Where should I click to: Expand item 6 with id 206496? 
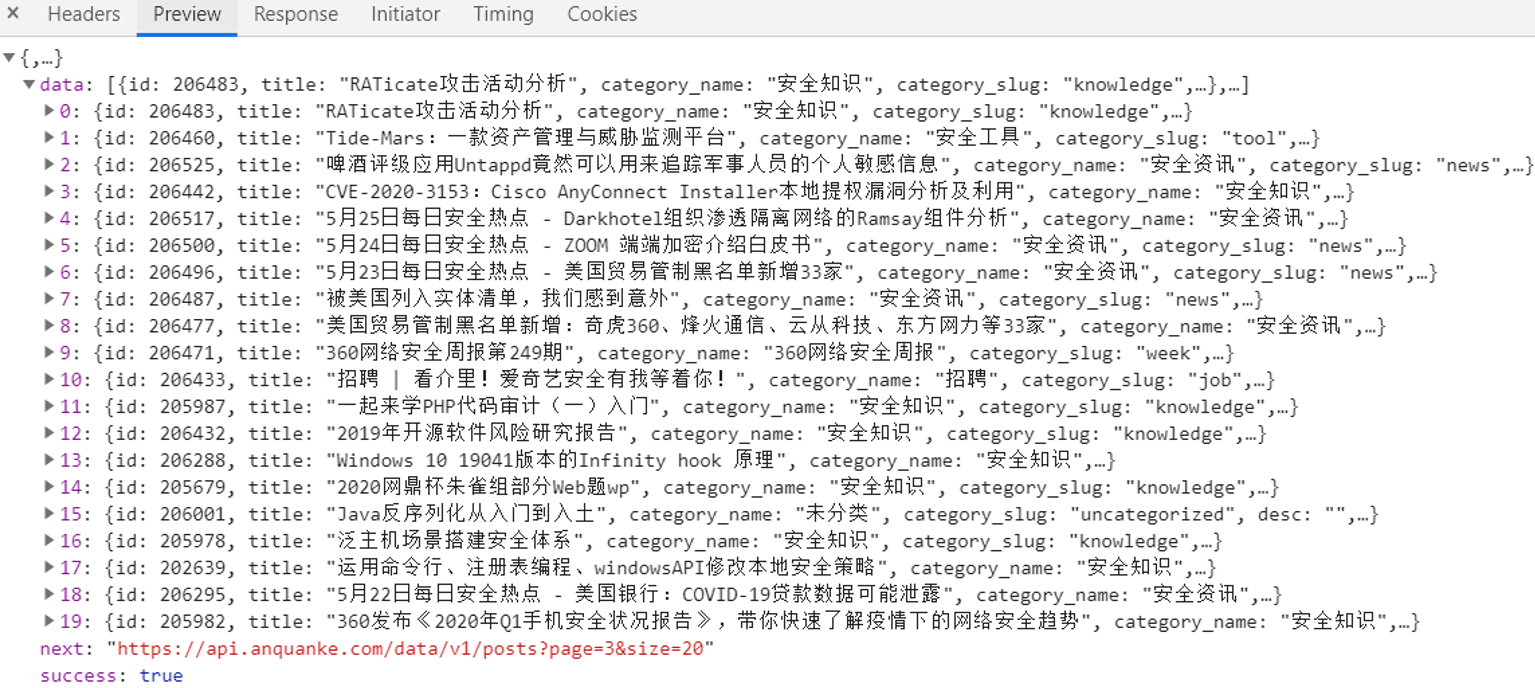click(49, 272)
